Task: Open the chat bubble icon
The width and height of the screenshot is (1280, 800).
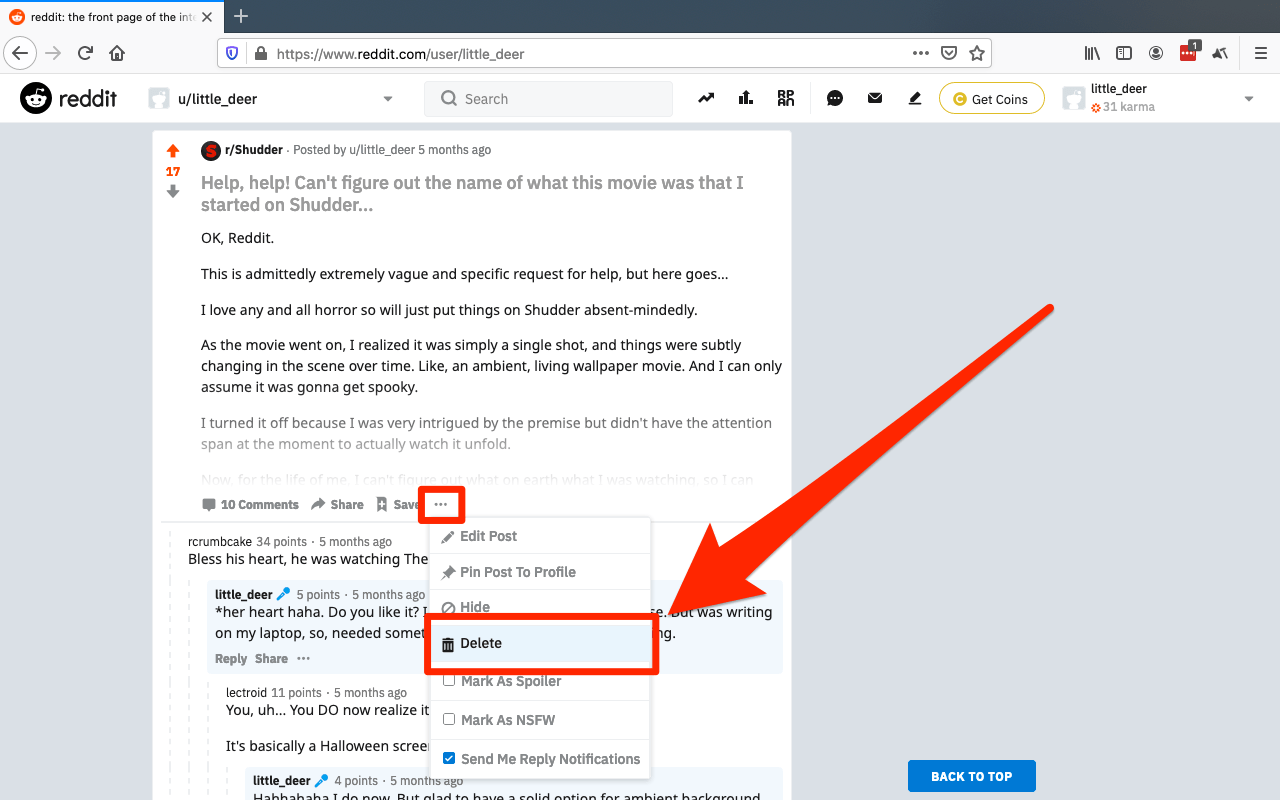Action: pos(835,98)
